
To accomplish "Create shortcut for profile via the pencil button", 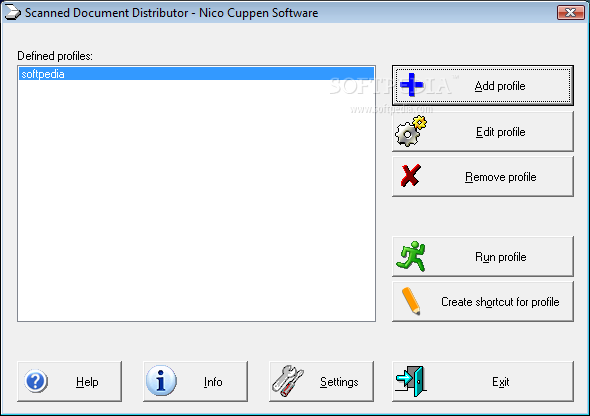I will 483,302.
